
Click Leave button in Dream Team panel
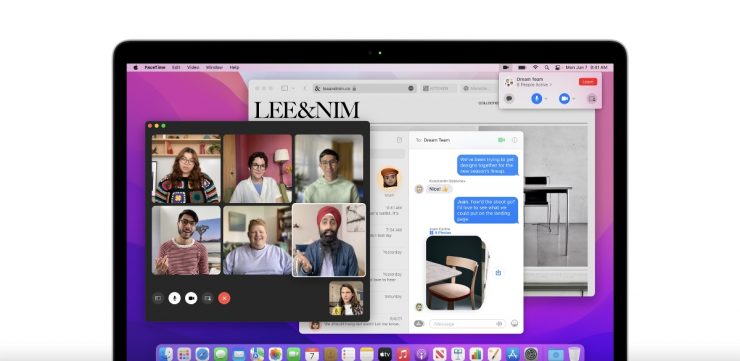(x=588, y=82)
